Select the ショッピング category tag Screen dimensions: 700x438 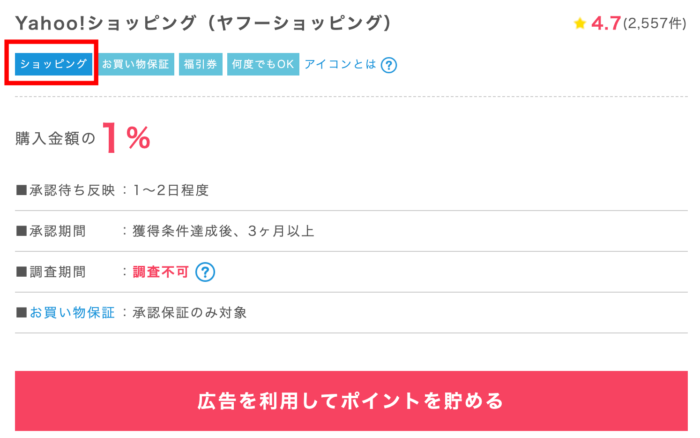[54, 65]
